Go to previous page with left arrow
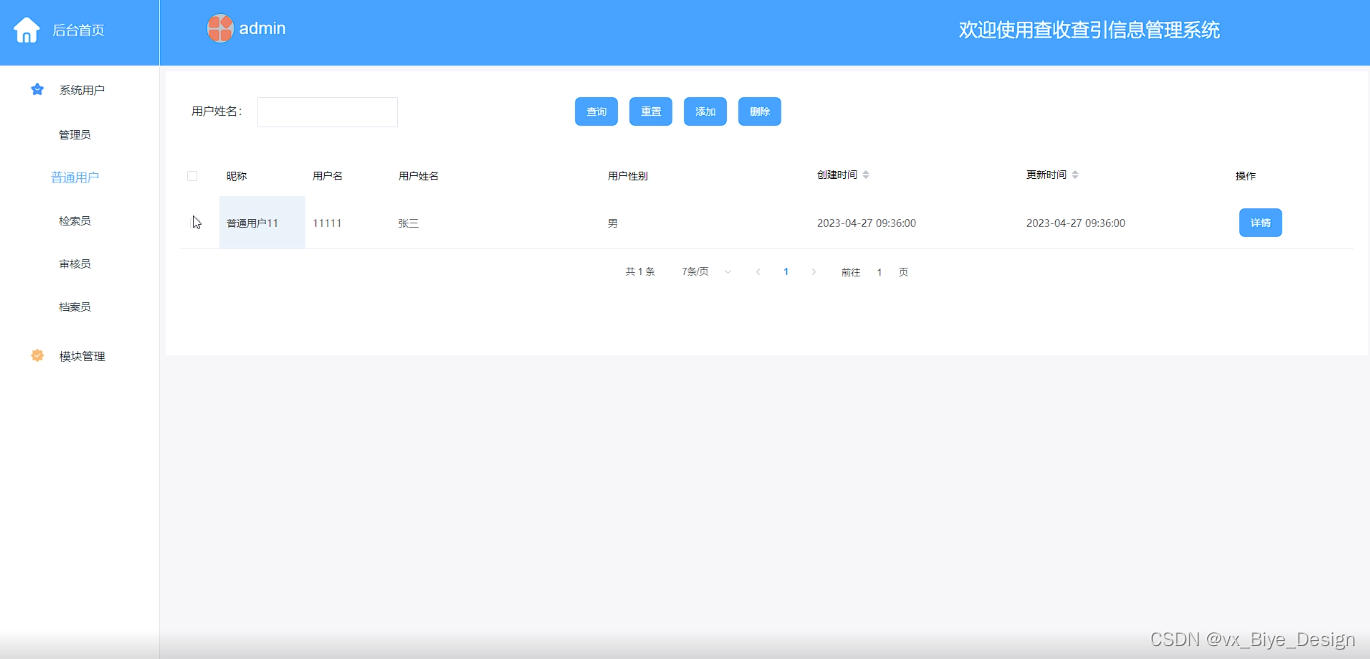 point(758,272)
